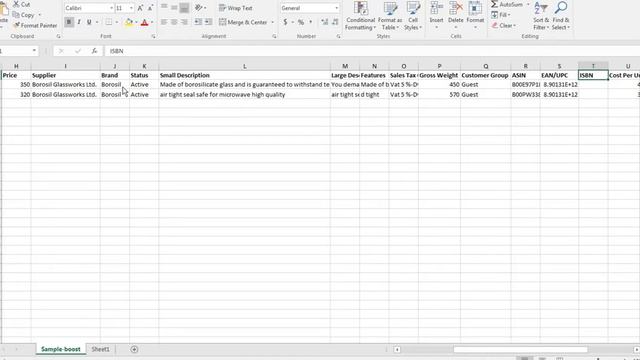Align text right
The image size is (640, 360).
pyautogui.click(x=184, y=22)
